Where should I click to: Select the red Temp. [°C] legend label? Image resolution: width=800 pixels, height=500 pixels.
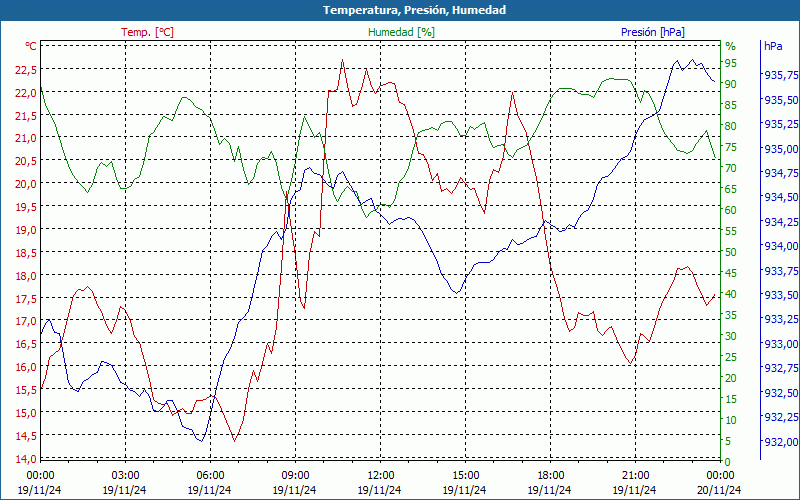coord(147,32)
